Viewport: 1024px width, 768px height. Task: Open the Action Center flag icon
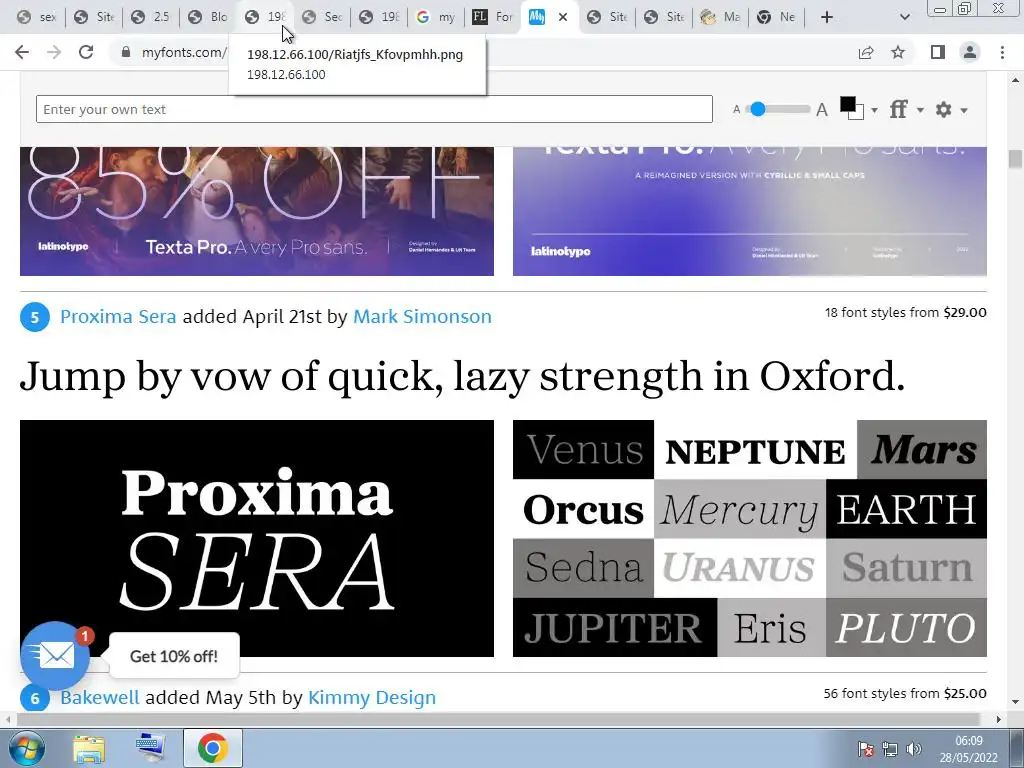pos(866,749)
